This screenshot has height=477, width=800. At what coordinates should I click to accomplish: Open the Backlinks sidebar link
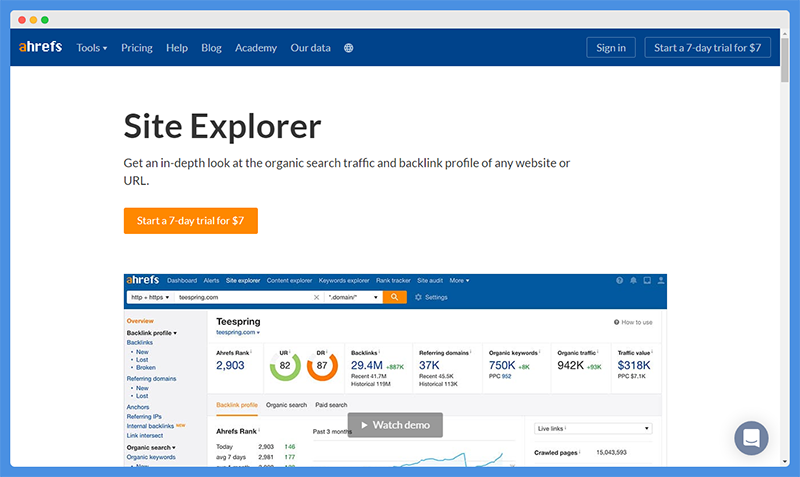pyautogui.click(x=139, y=342)
